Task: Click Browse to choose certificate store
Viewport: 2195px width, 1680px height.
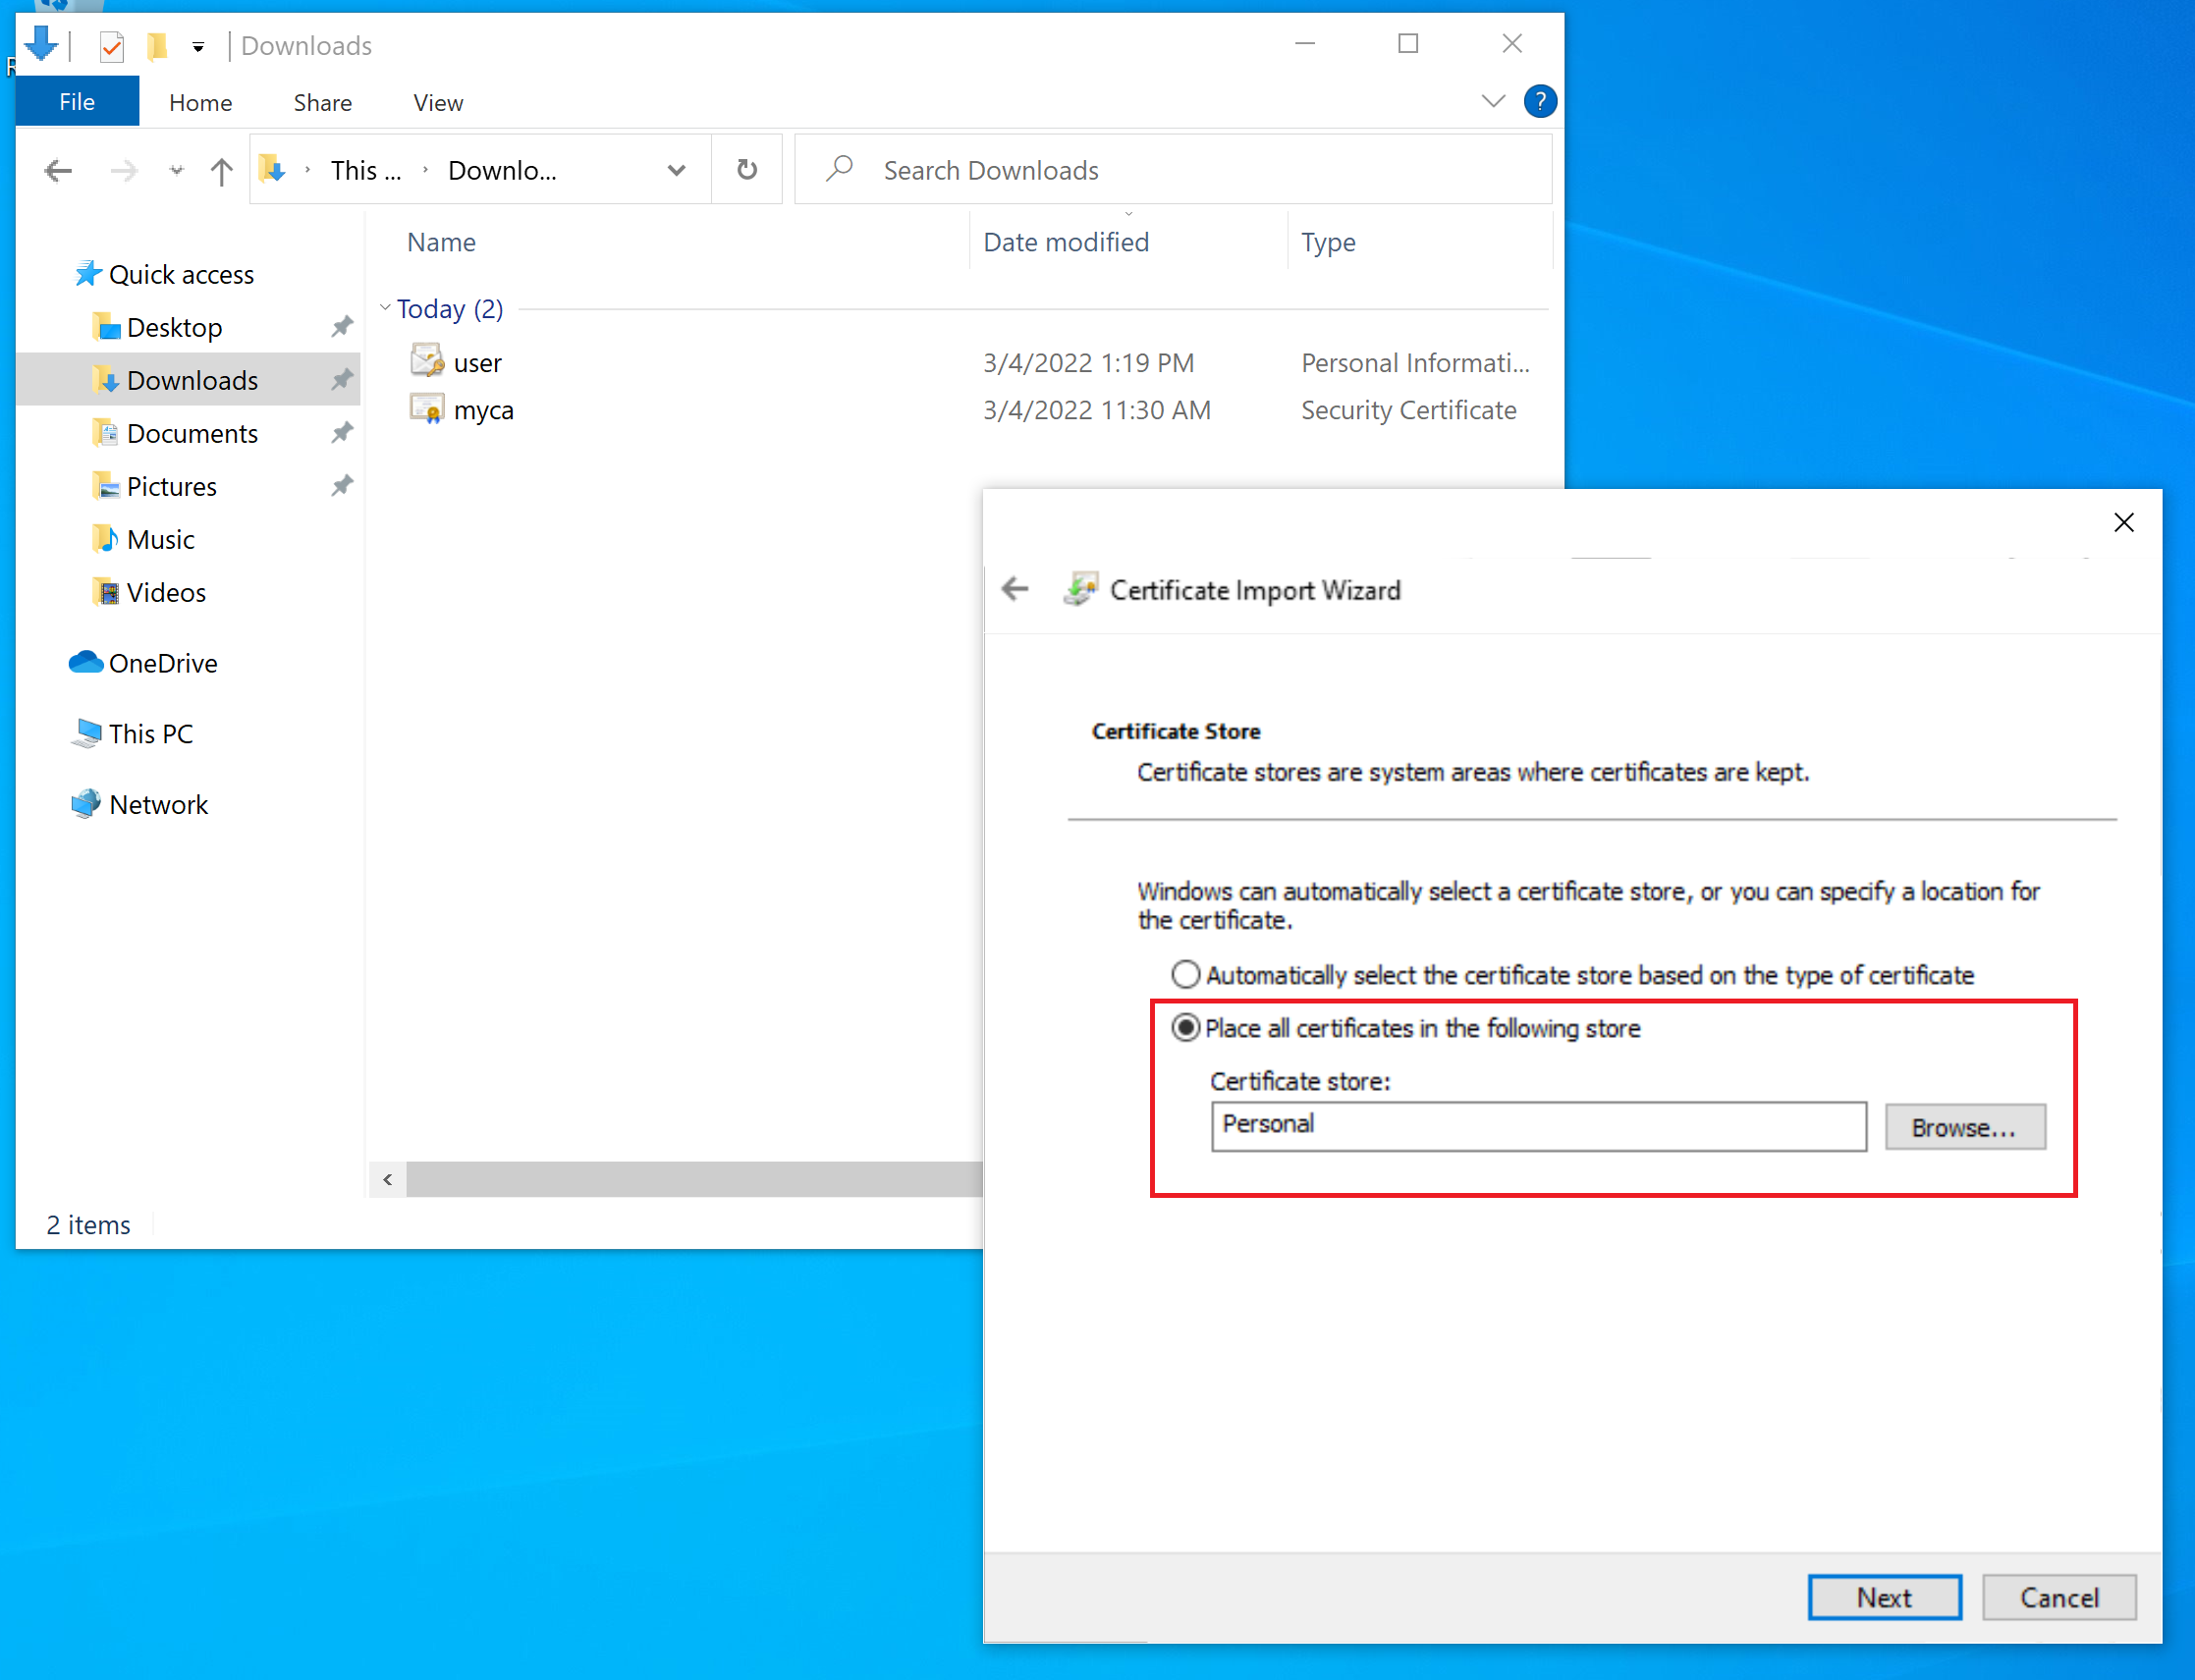Action: 1964,1127
